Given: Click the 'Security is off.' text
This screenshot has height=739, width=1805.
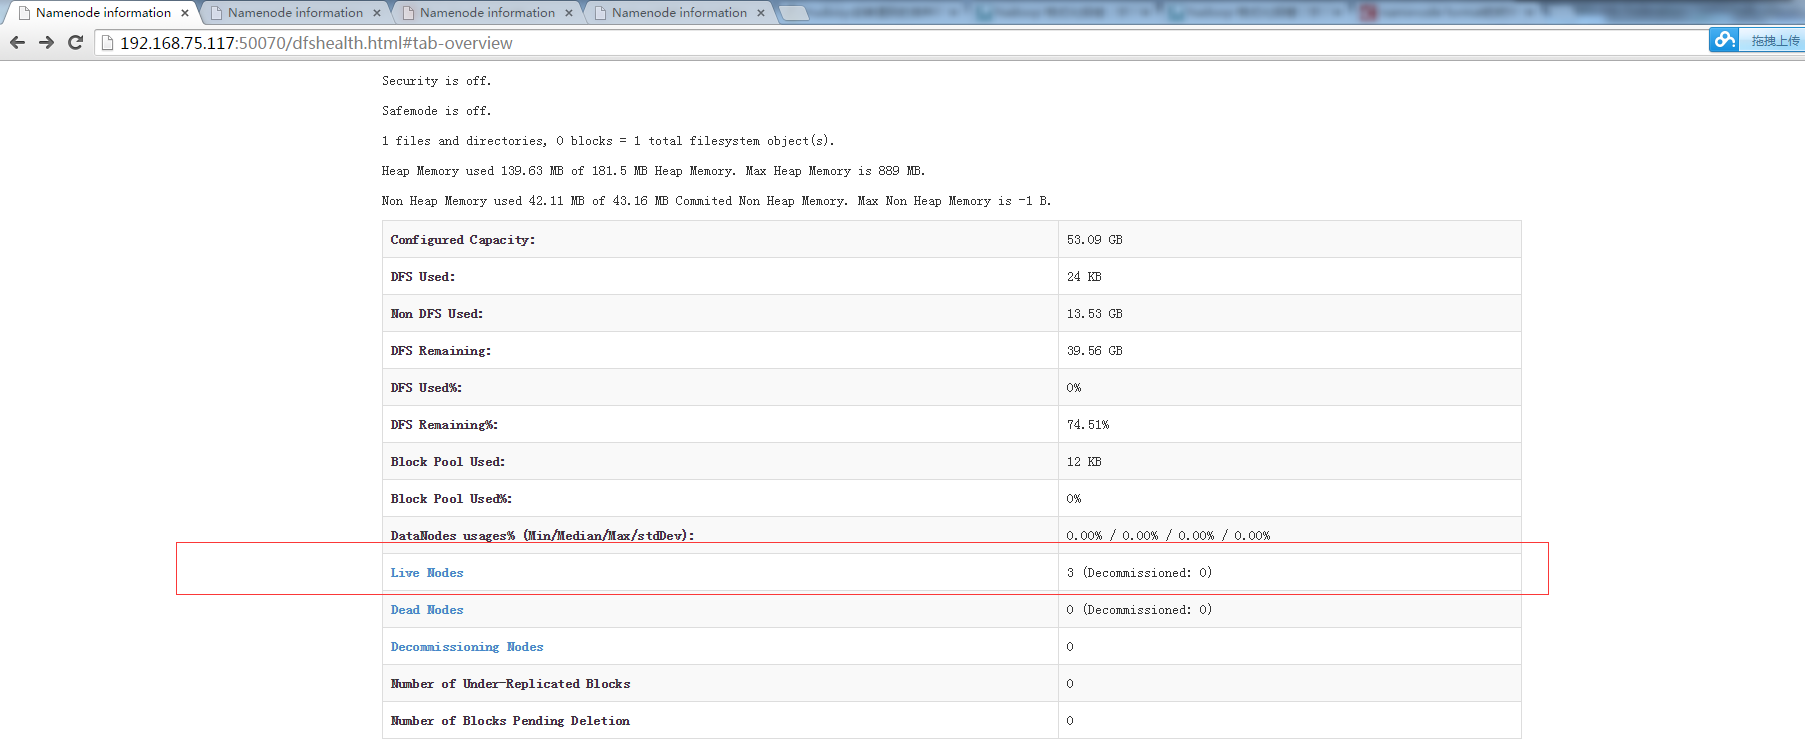Looking at the screenshot, I should tap(436, 81).
